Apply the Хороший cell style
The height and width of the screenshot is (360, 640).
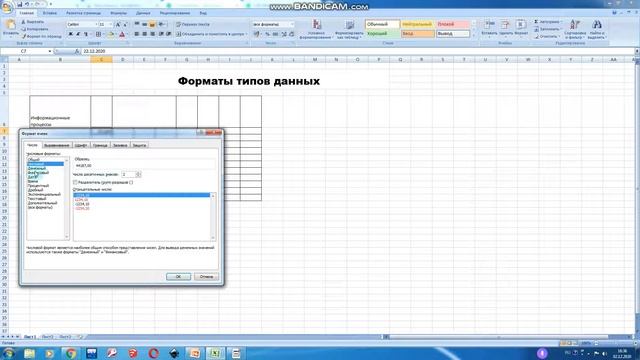[382, 34]
